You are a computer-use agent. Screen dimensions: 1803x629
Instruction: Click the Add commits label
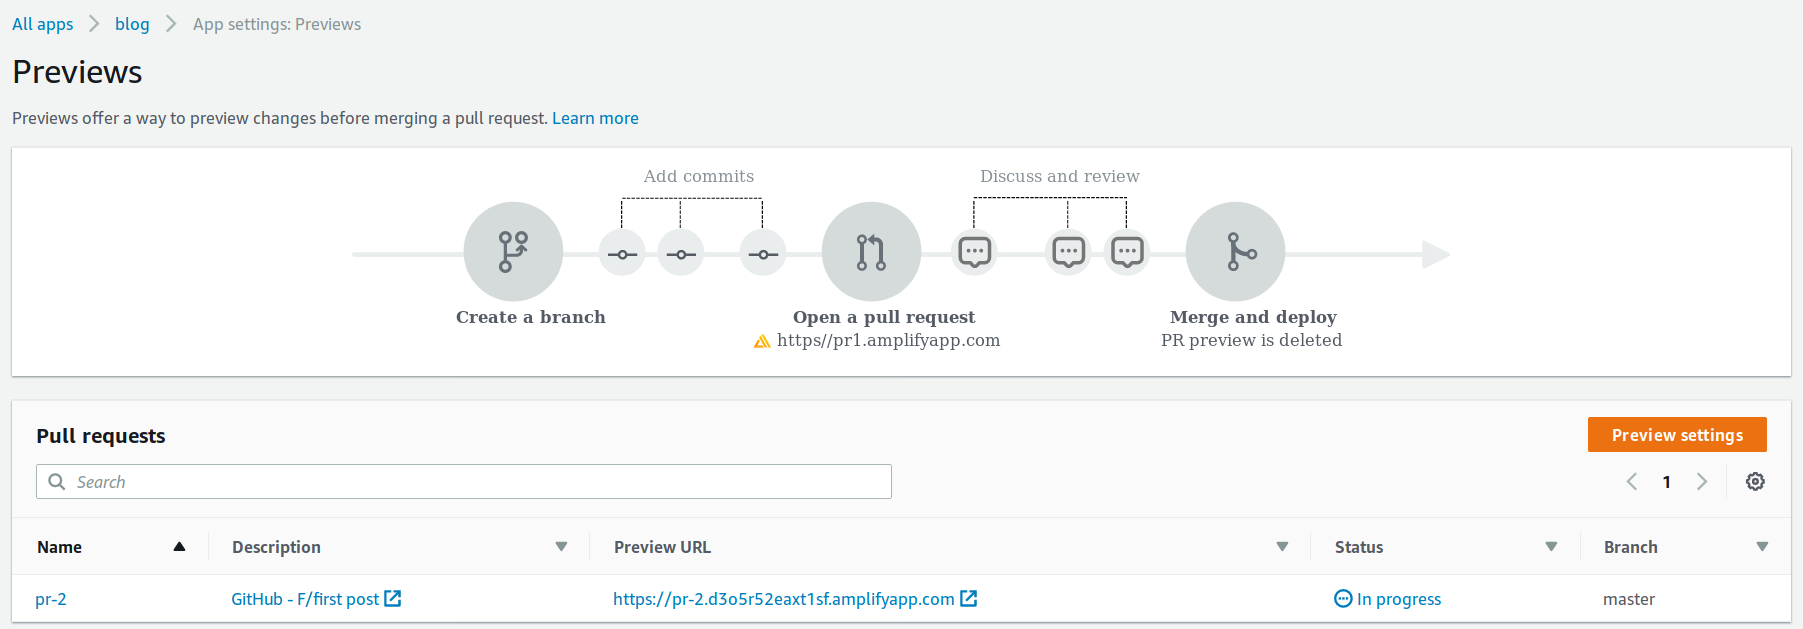(699, 176)
